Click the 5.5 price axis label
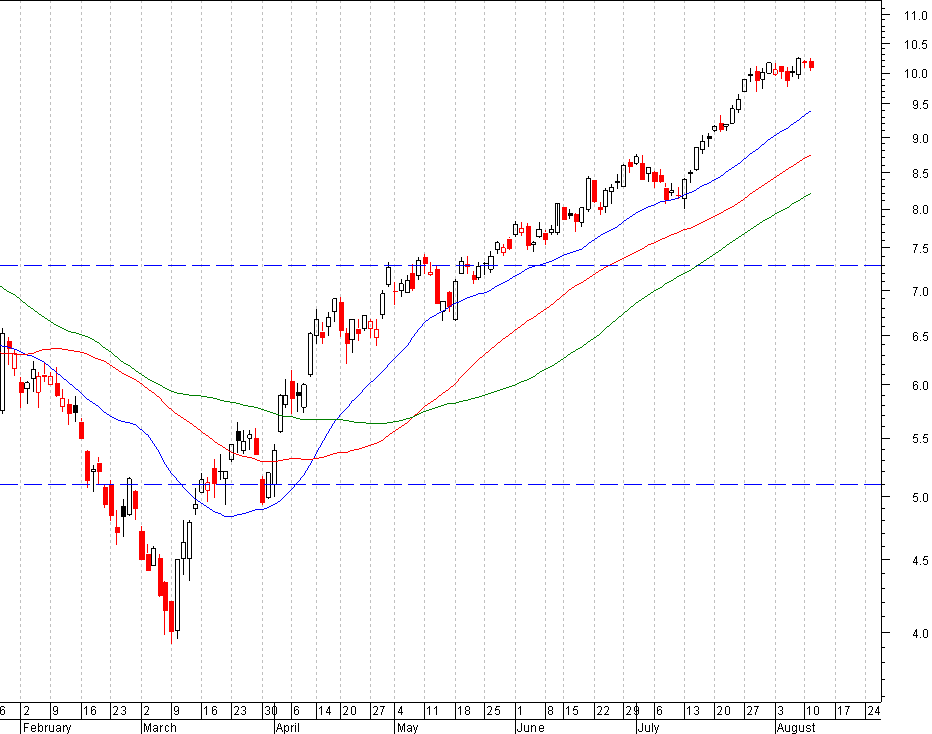The height and width of the screenshot is (734, 932). coord(919,439)
